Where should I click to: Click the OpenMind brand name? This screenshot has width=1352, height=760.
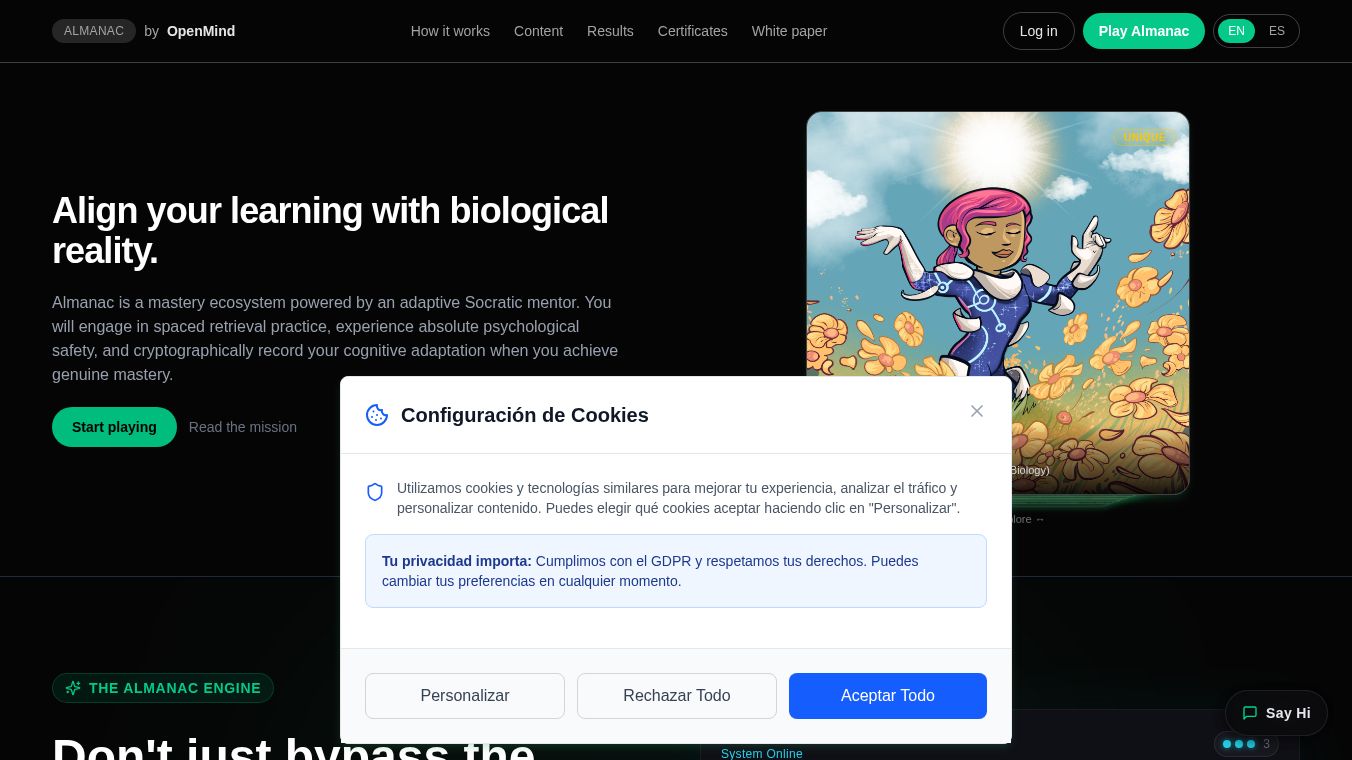click(x=201, y=31)
